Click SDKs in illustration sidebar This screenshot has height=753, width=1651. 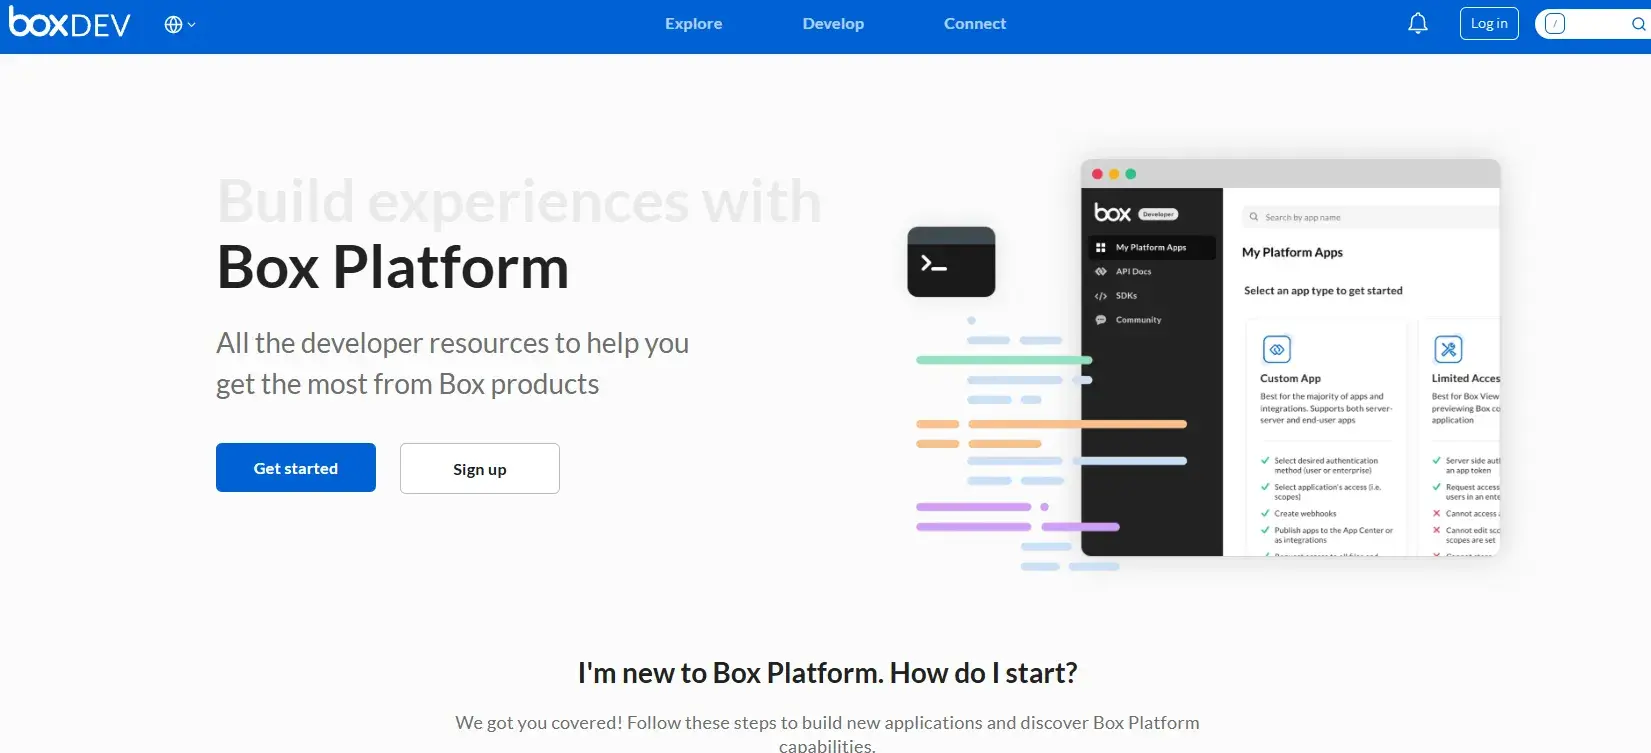click(x=1117, y=296)
